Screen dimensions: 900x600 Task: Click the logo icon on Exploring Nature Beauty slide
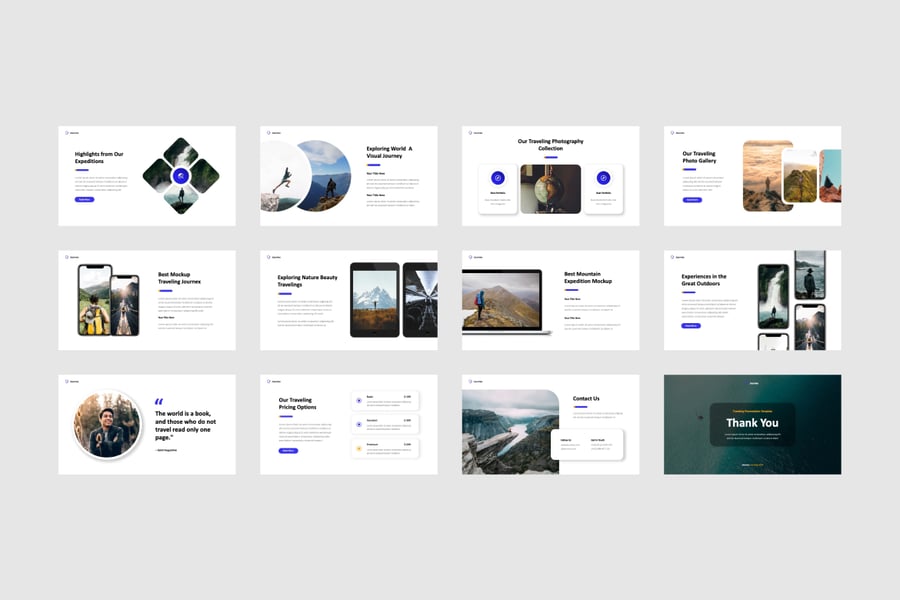click(268, 257)
